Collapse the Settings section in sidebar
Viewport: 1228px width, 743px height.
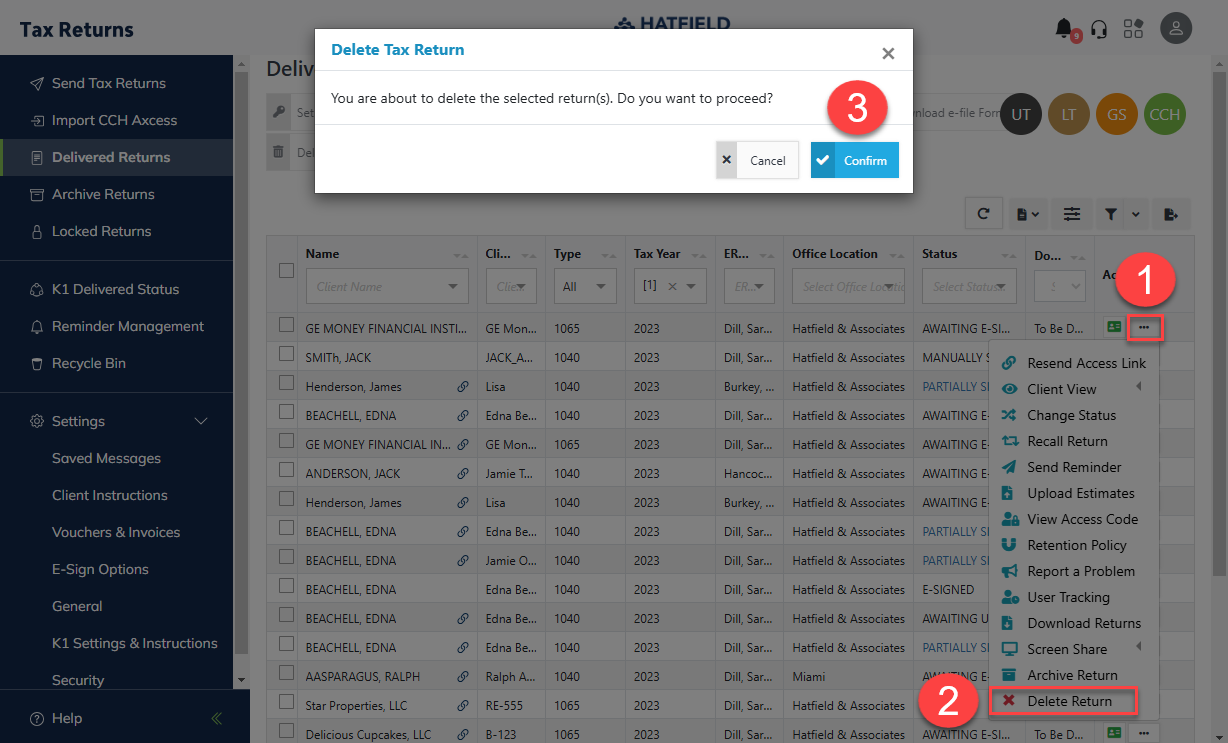200,421
